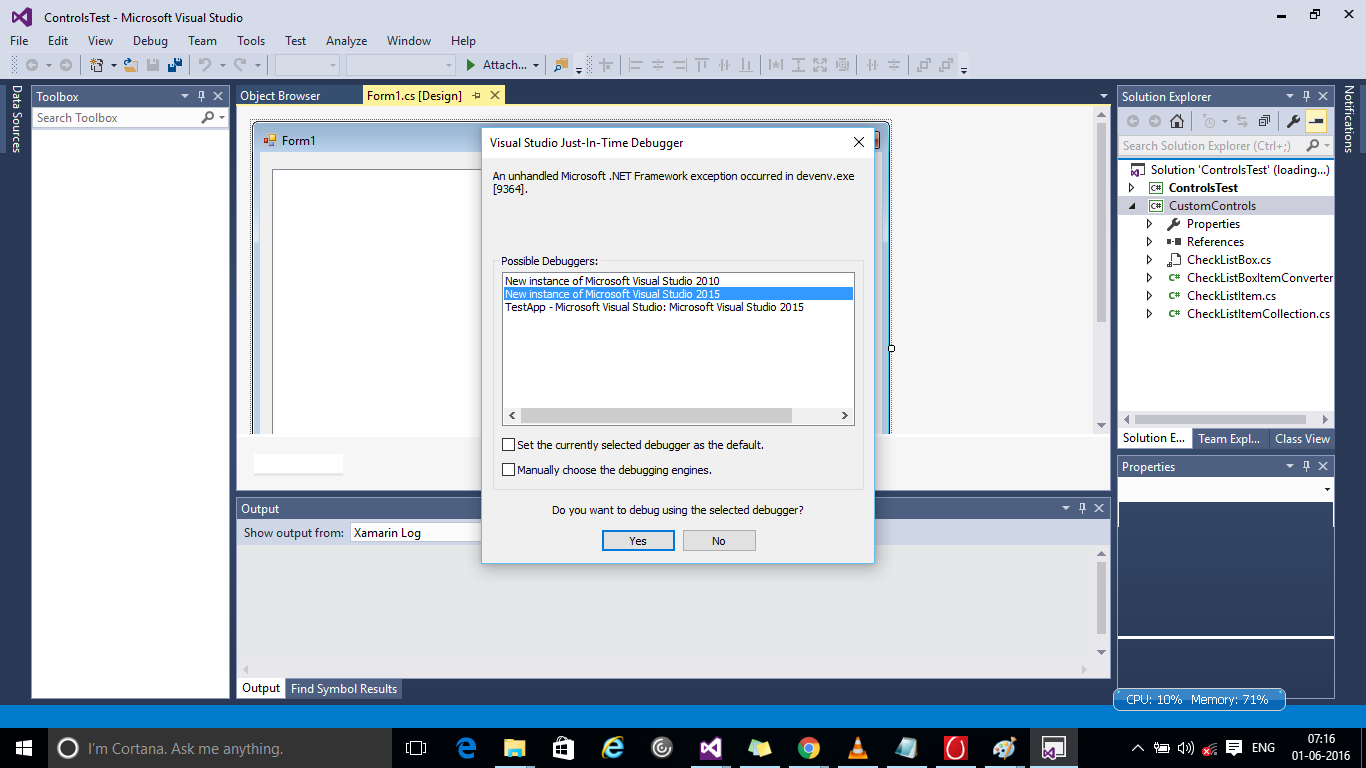Click Collapse All icon in Solution Explorer
This screenshot has width=1366, height=768.
(1264, 121)
